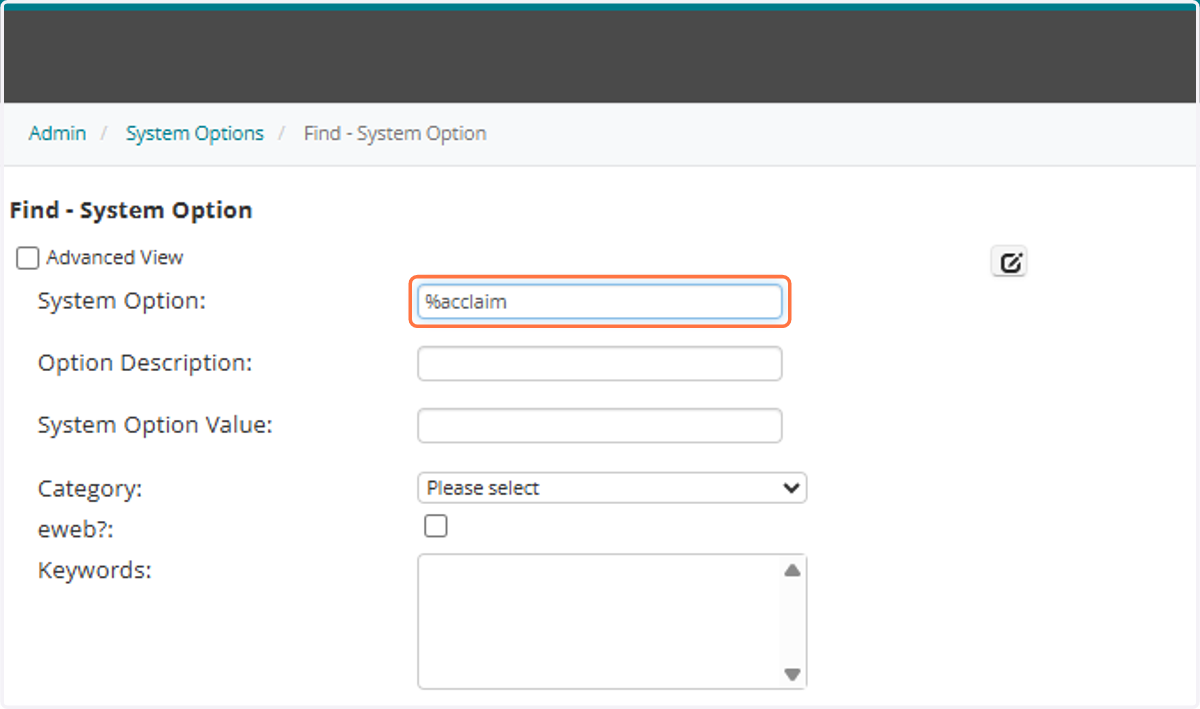
Task: Tick the eweb? checkbox
Action: pyautogui.click(x=436, y=526)
